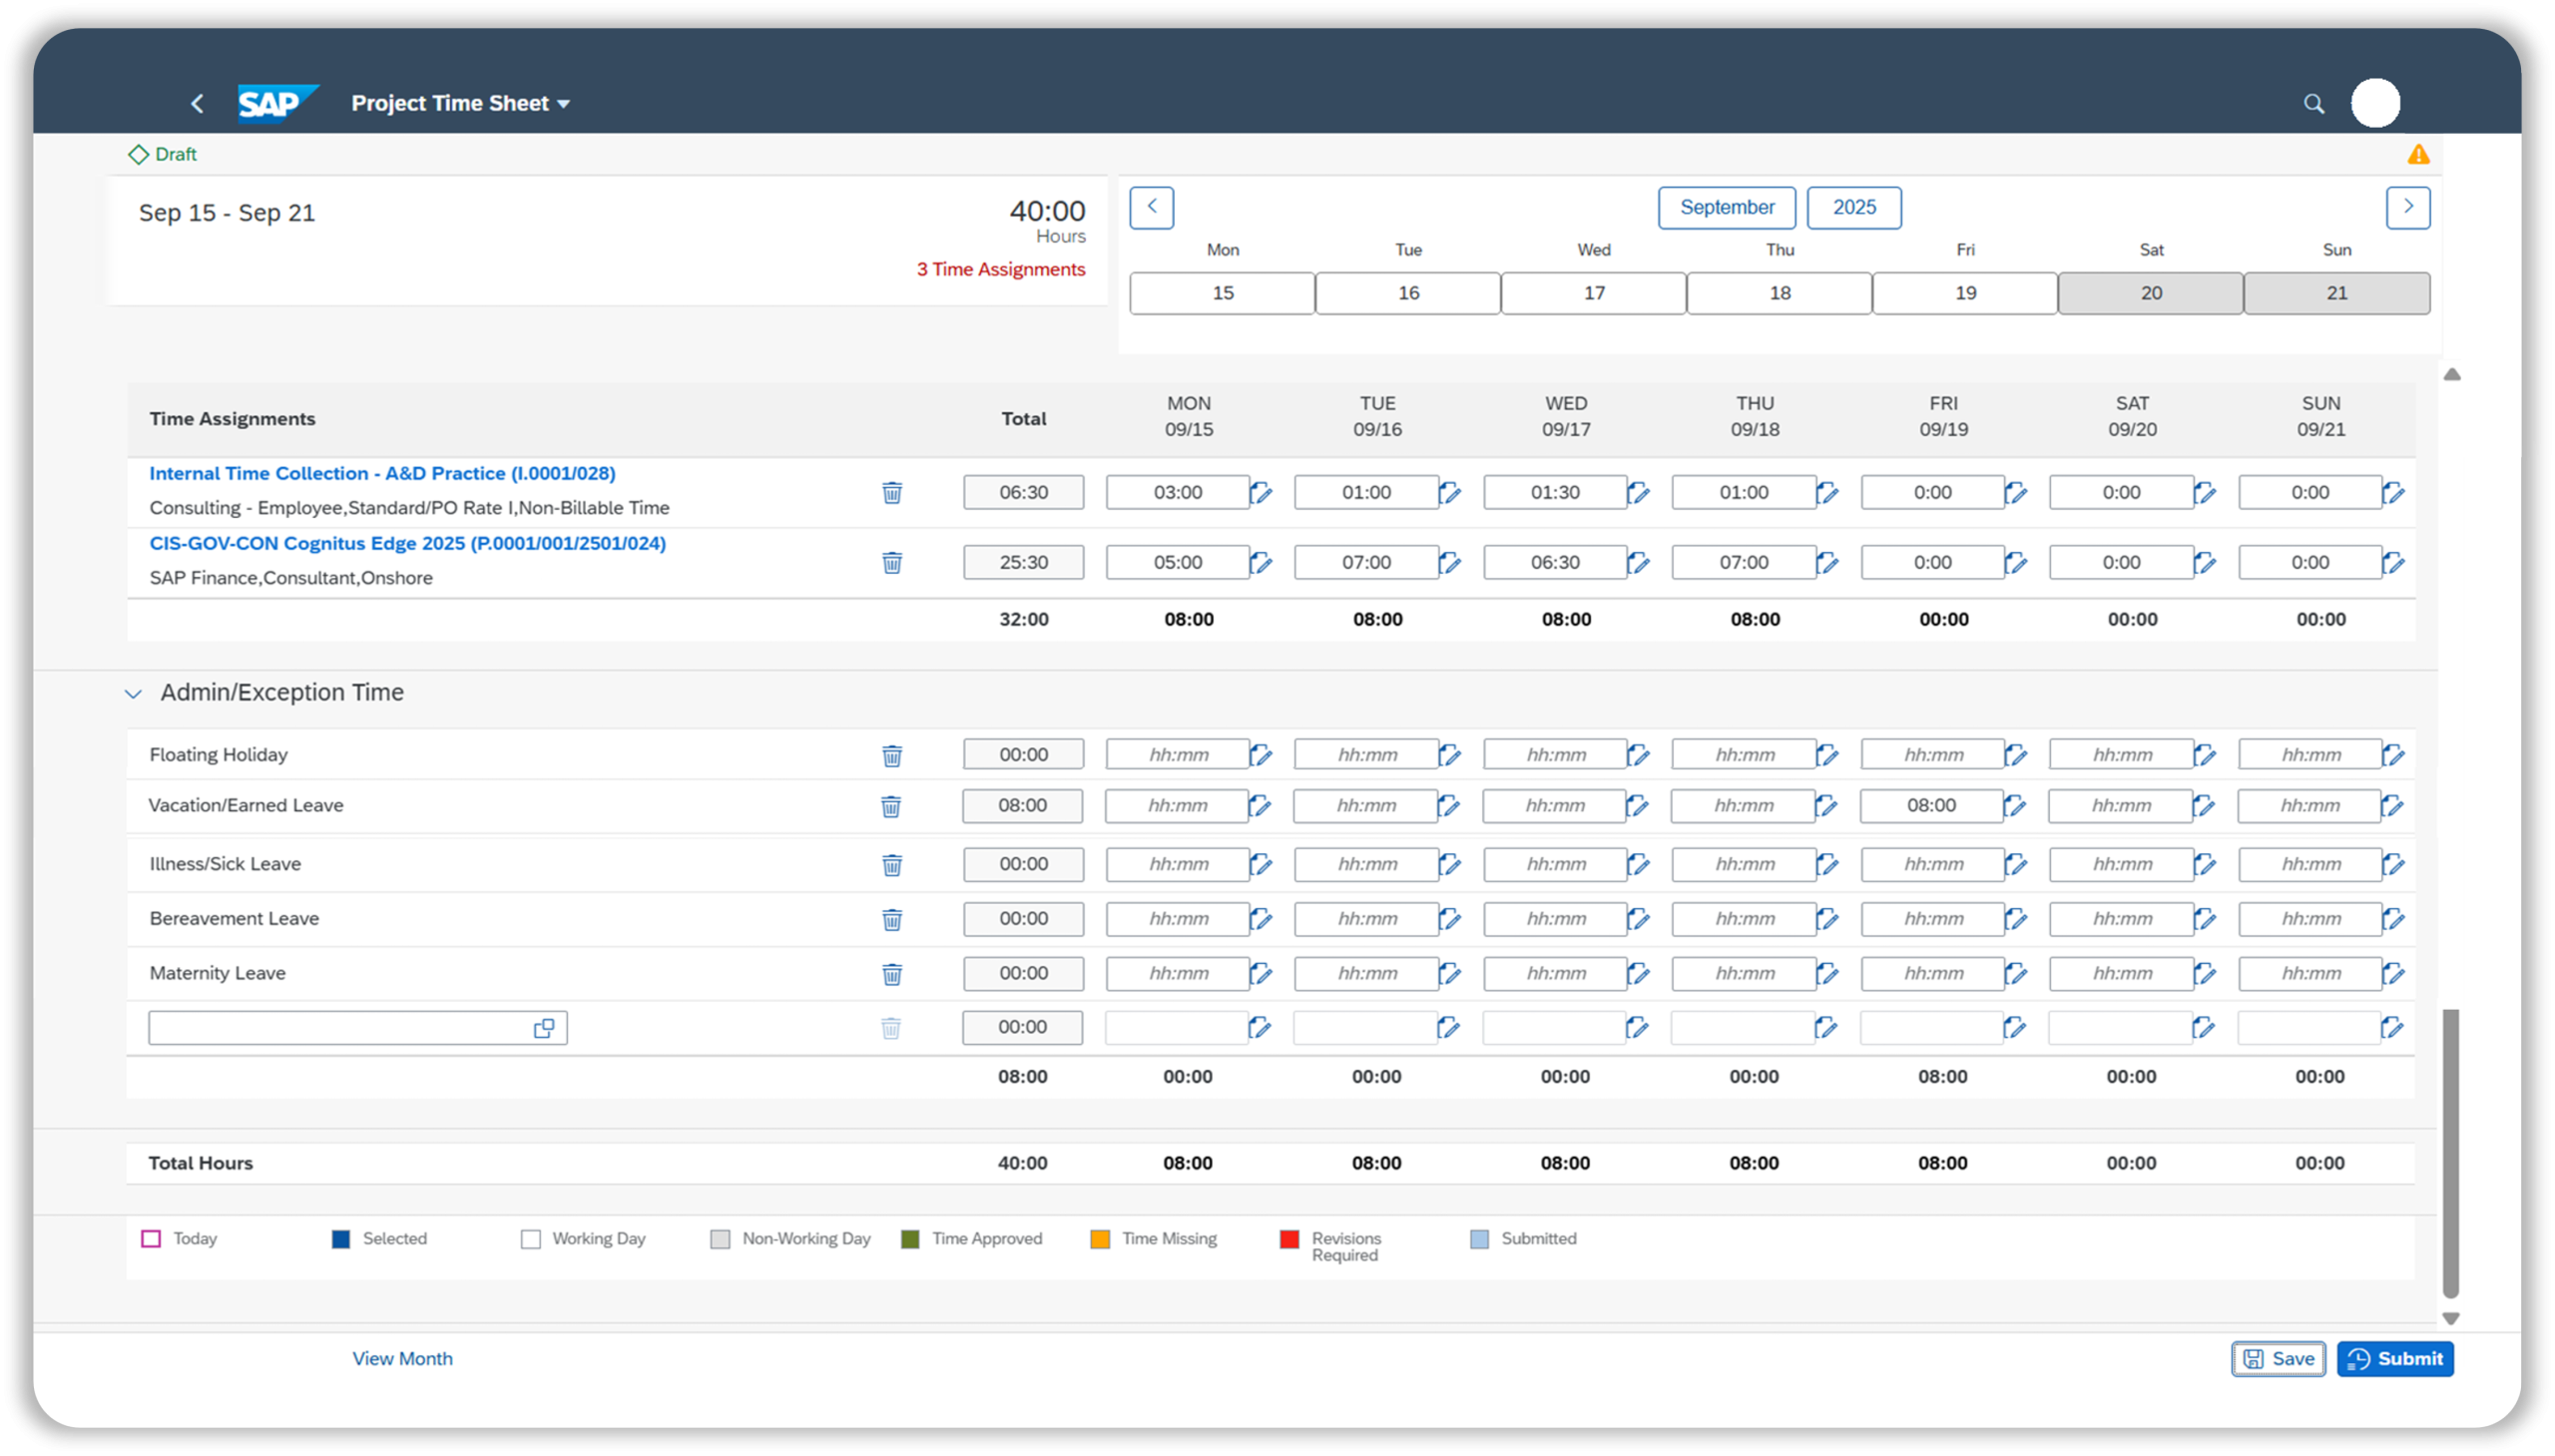Edit note for Maternity Leave Tuesday entry
2555x1456 pixels.
1450,973
